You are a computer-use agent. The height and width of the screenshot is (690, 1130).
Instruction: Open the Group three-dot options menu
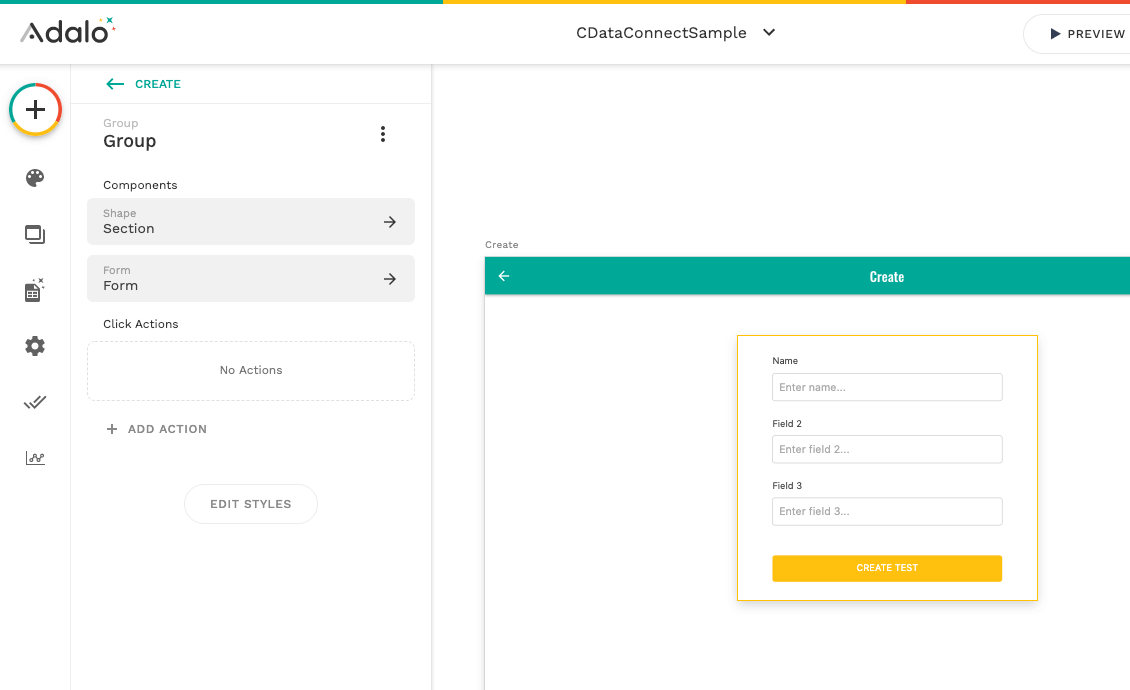(x=382, y=134)
